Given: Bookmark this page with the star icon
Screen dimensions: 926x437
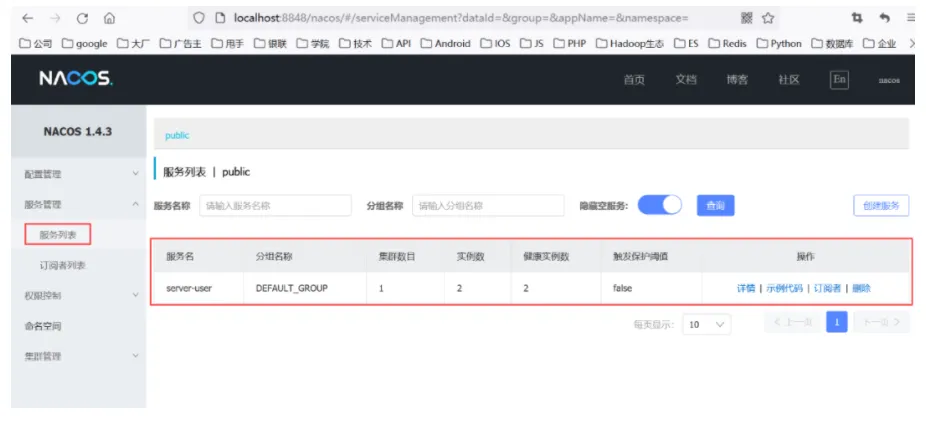Looking at the screenshot, I should pyautogui.click(x=768, y=18).
